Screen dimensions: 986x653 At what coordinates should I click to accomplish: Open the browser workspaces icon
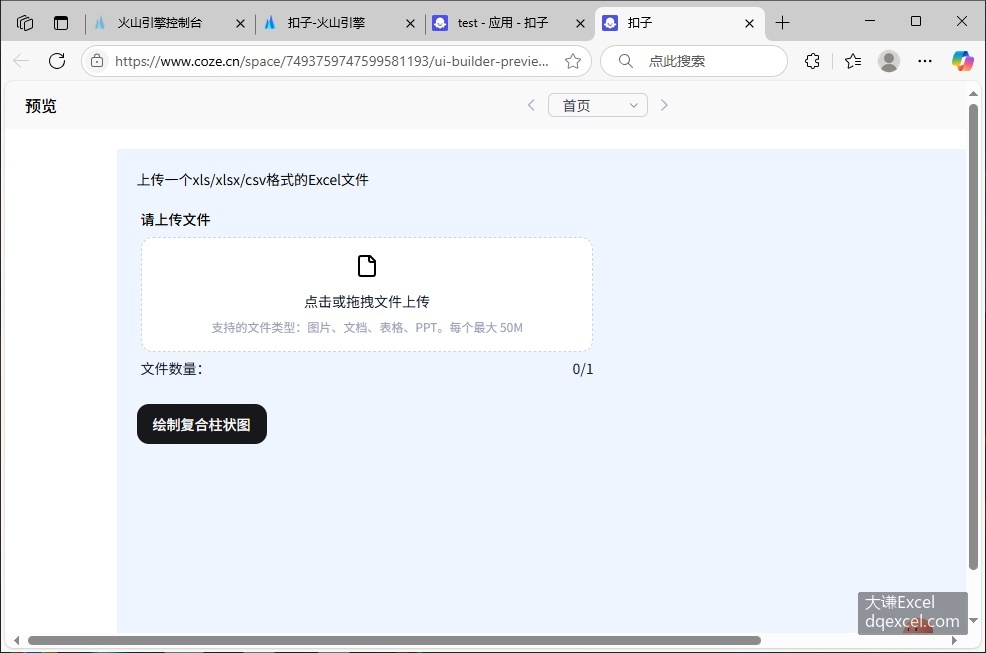click(x=25, y=23)
